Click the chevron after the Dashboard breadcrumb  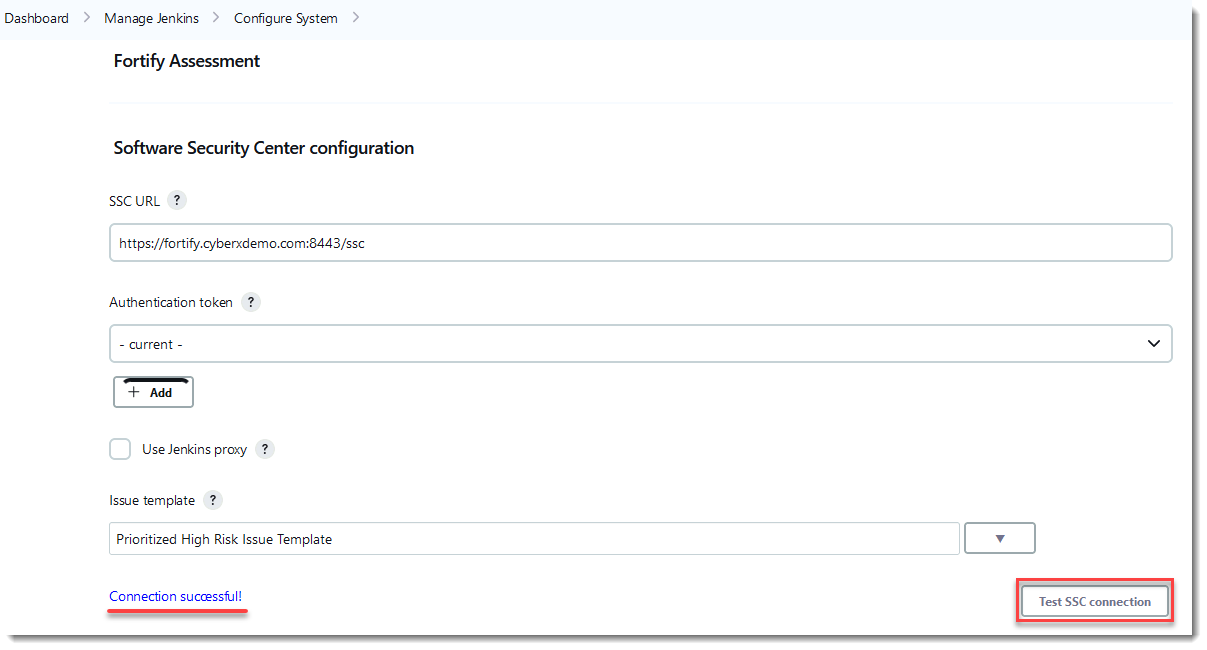tap(86, 18)
